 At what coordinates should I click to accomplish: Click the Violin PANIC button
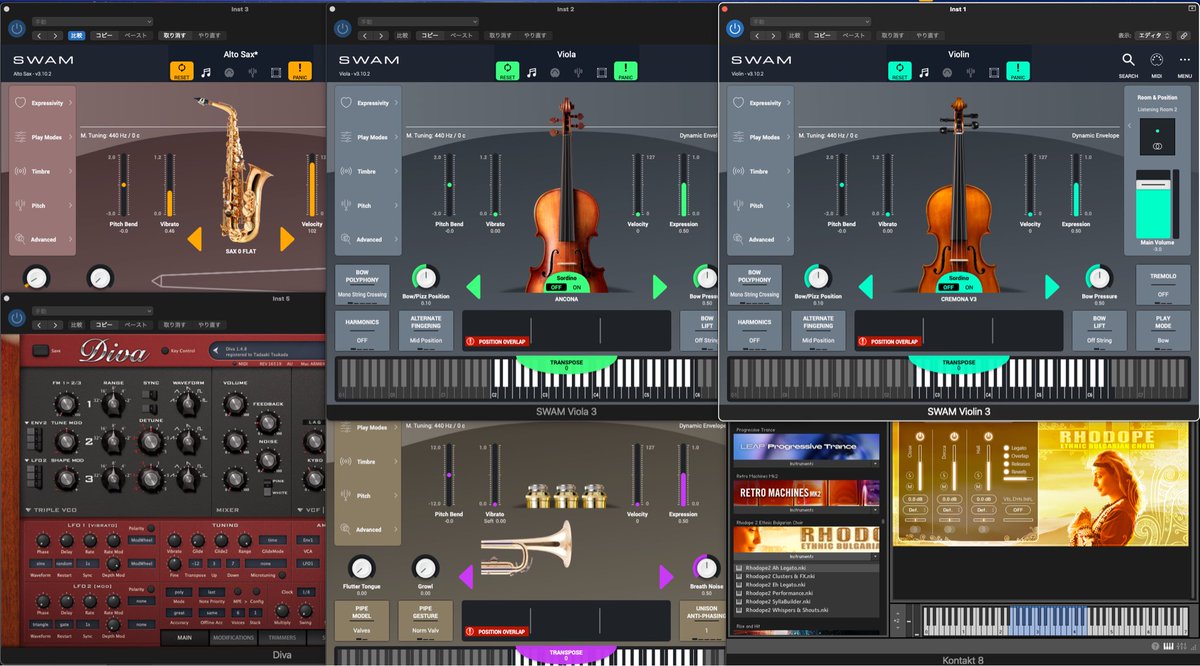tap(1018, 71)
